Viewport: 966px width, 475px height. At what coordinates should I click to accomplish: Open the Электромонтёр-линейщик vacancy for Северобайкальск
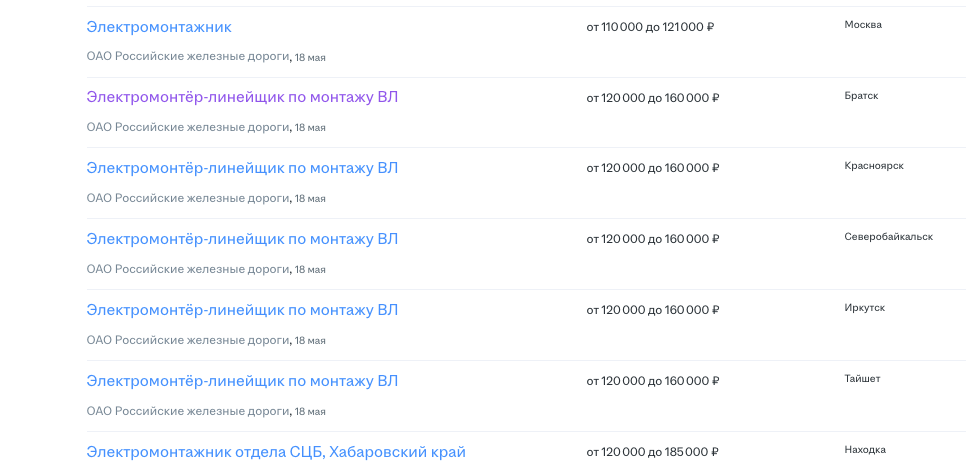pyautogui.click(x=242, y=239)
